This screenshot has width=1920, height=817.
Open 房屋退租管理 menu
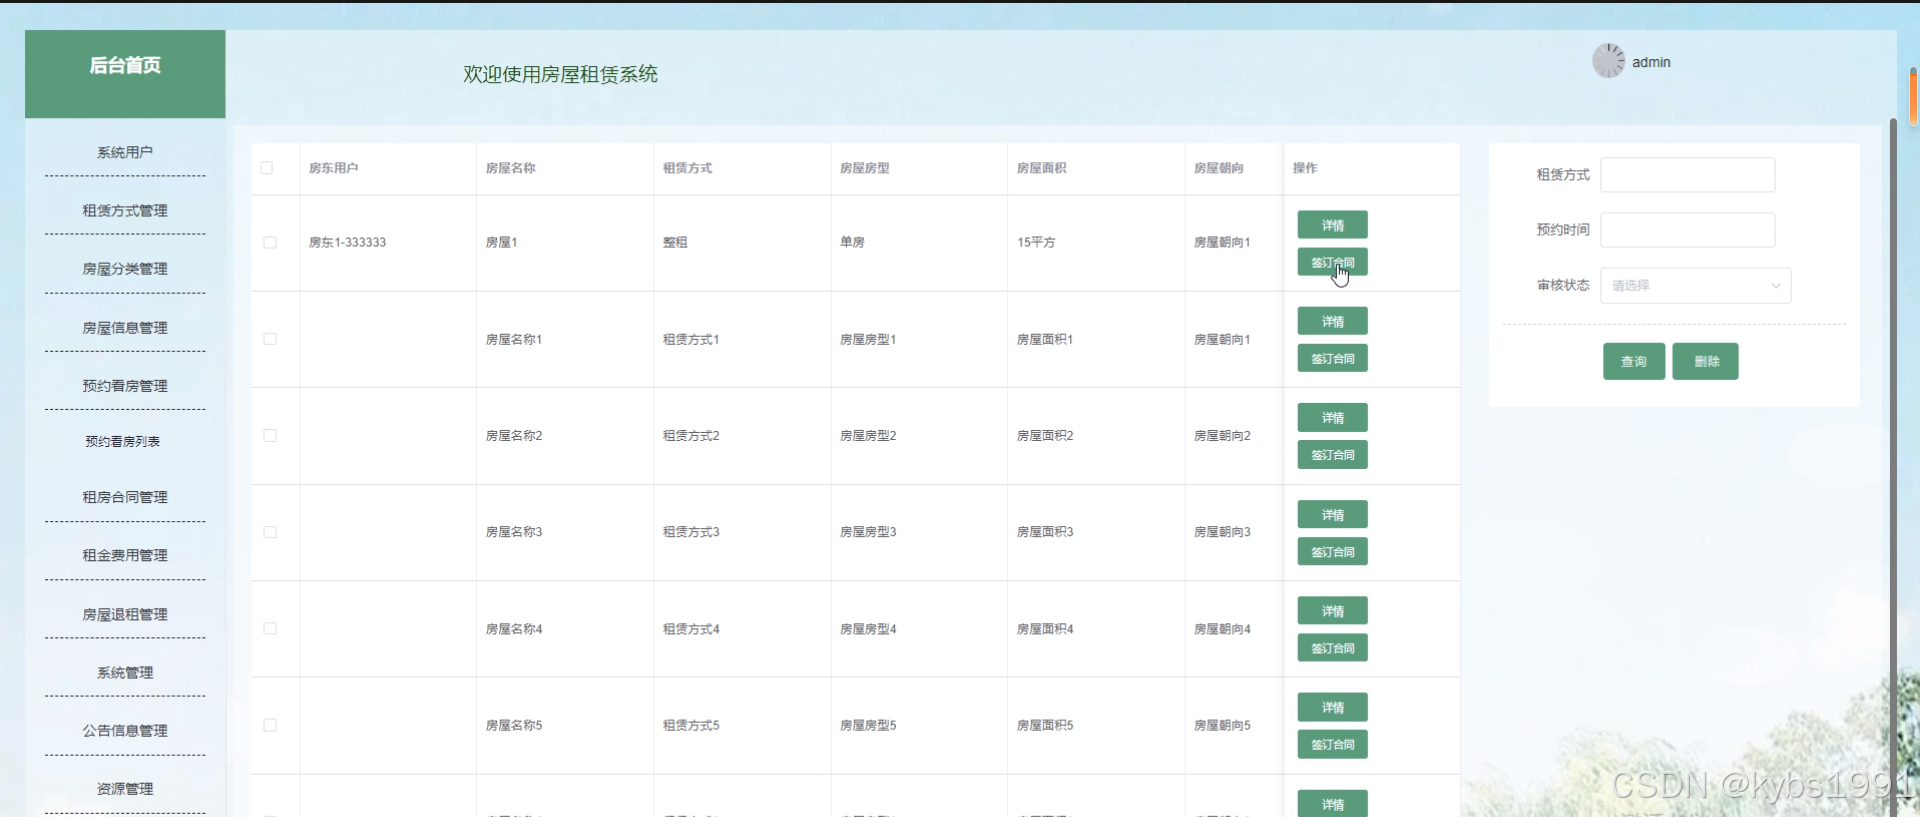point(125,614)
